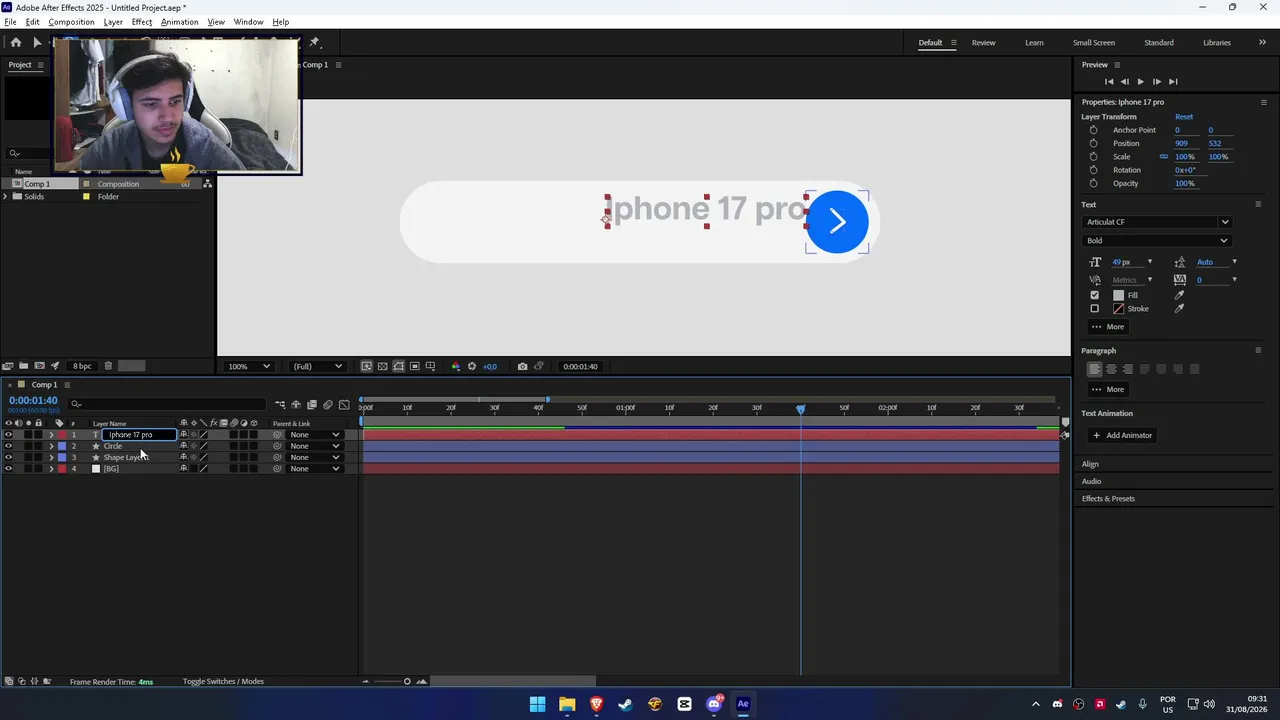Open the leading Auto dropdown arrow
1280x720 pixels.
pyautogui.click(x=1234, y=262)
